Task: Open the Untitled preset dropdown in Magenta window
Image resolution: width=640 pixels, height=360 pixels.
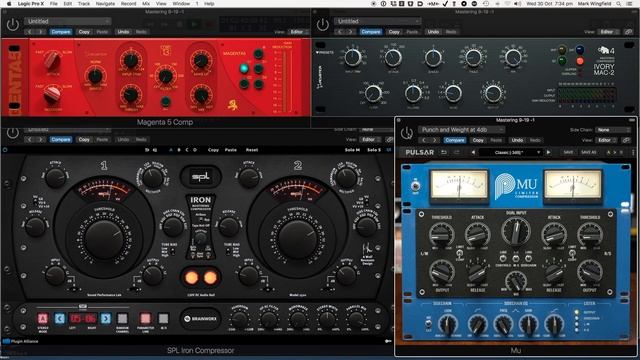Action: click(67, 21)
